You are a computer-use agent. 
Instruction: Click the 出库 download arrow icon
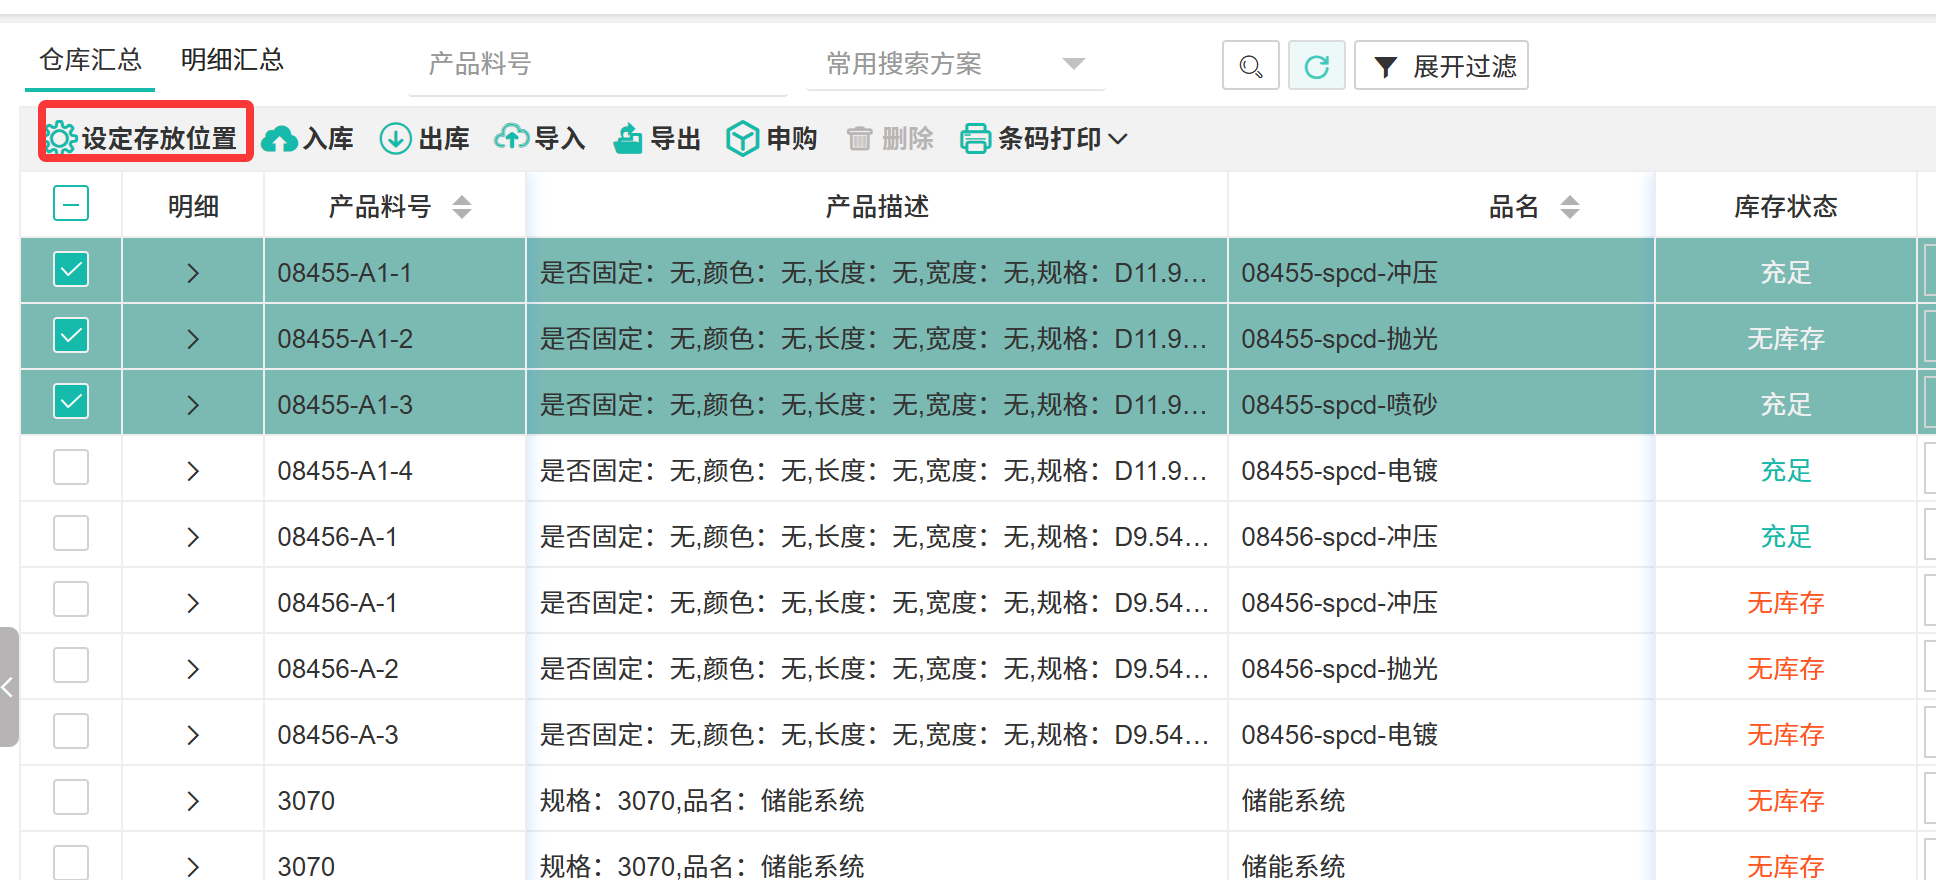coord(396,139)
